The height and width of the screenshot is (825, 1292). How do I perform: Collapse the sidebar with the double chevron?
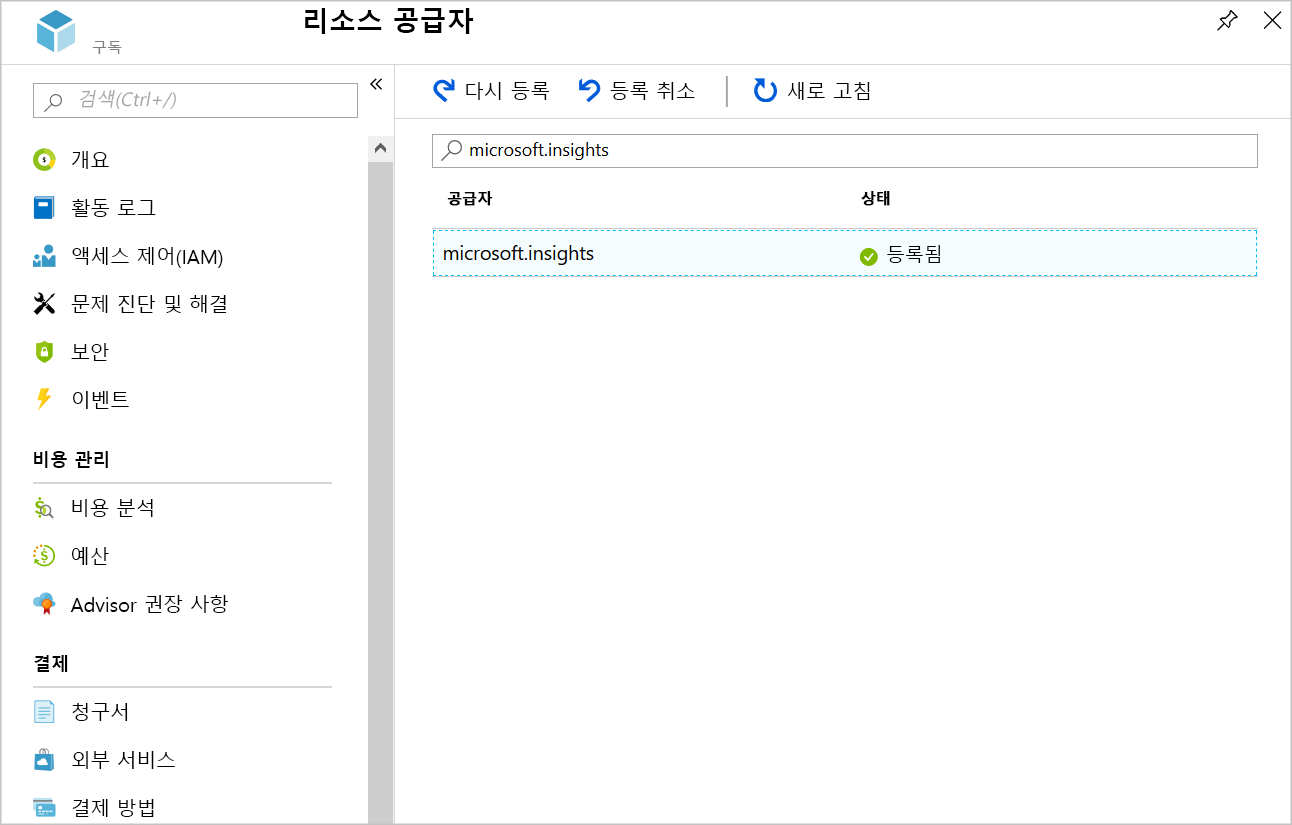click(376, 84)
